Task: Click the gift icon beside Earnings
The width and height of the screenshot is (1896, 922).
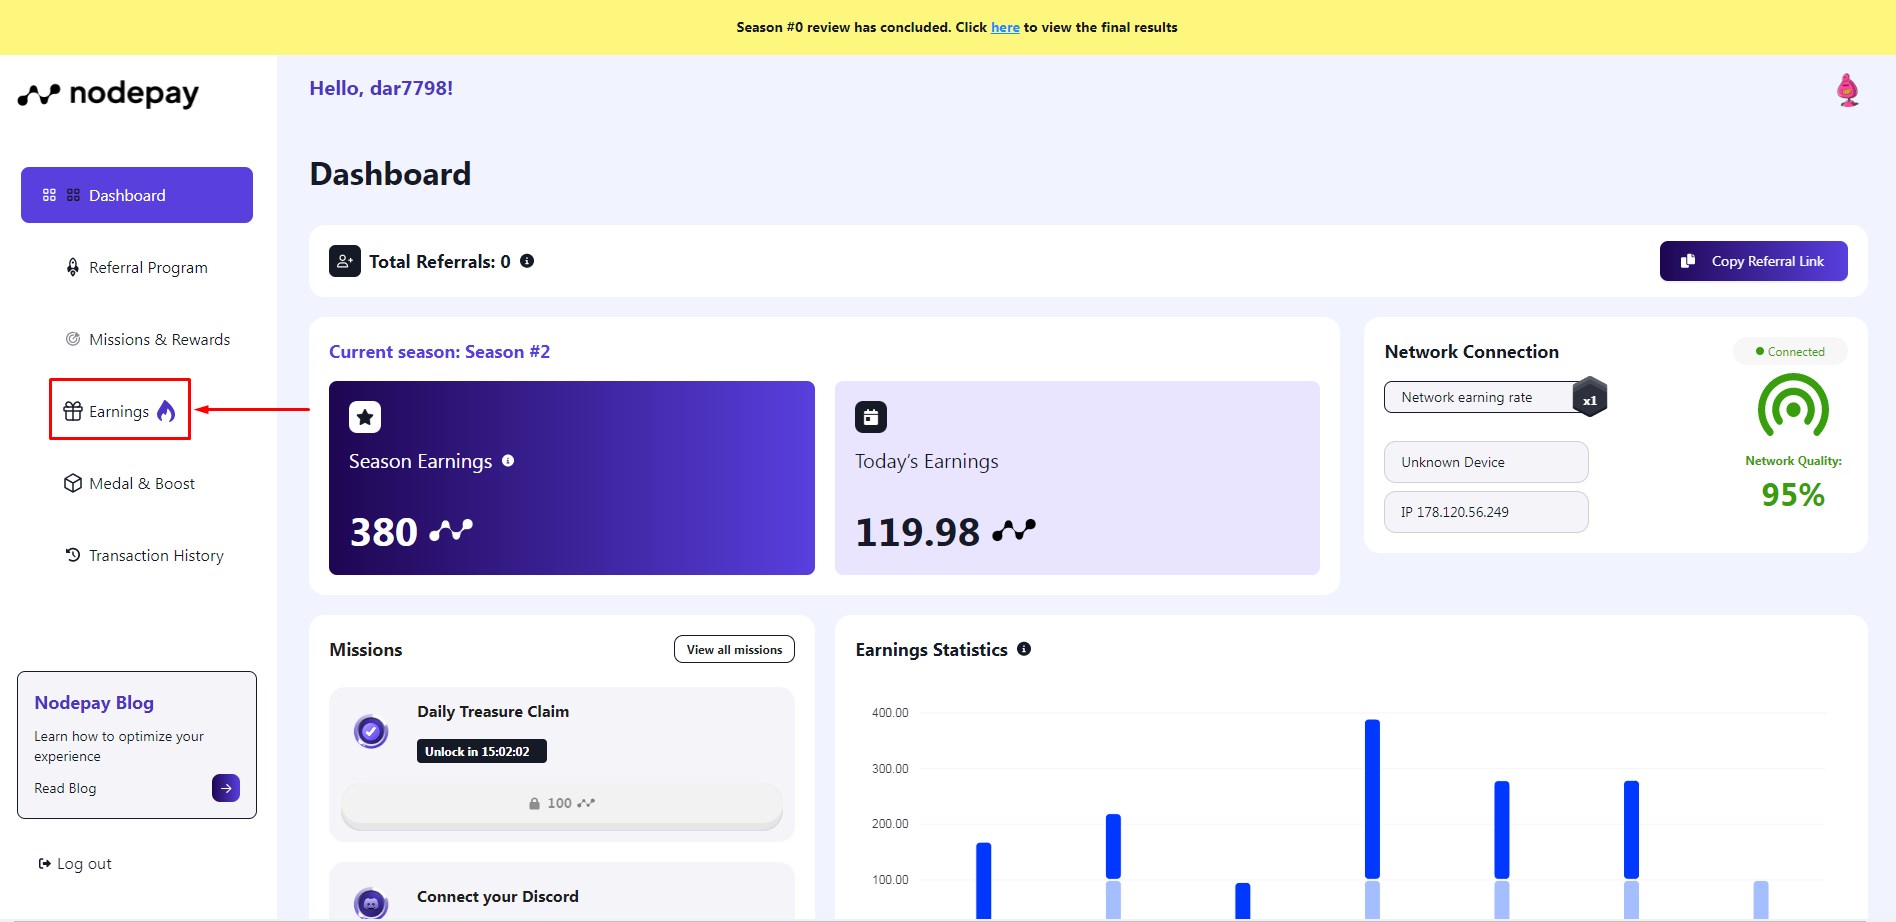Action: tap(73, 411)
